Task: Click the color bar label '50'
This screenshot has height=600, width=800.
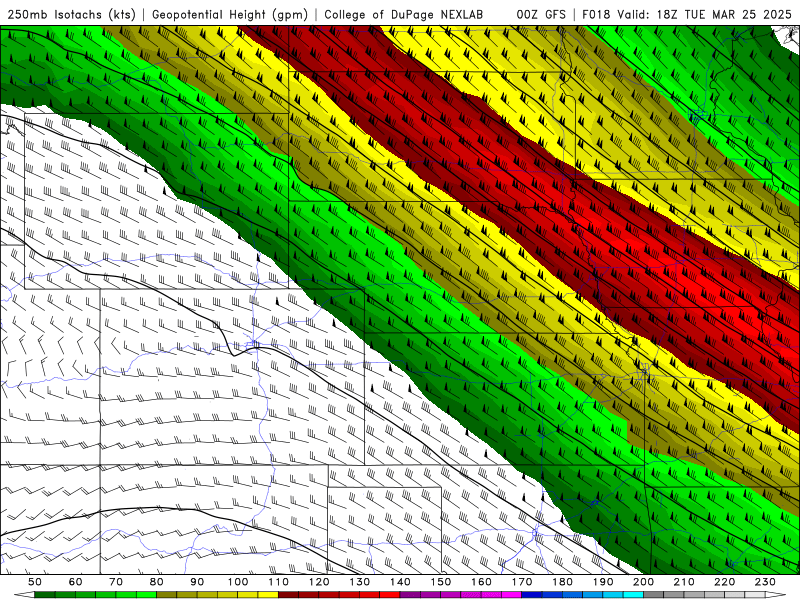Action: [x=35, y=582]
